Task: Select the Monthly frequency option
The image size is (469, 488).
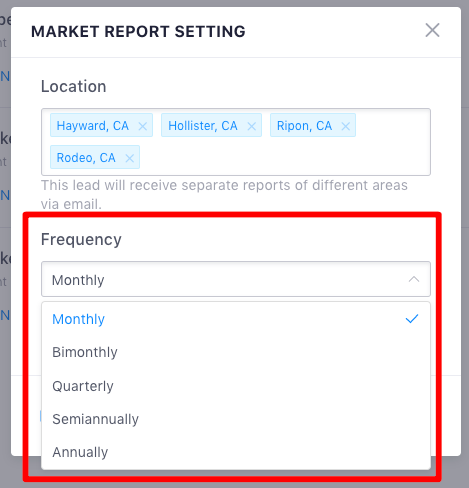Action: click(x=236, y=319)
